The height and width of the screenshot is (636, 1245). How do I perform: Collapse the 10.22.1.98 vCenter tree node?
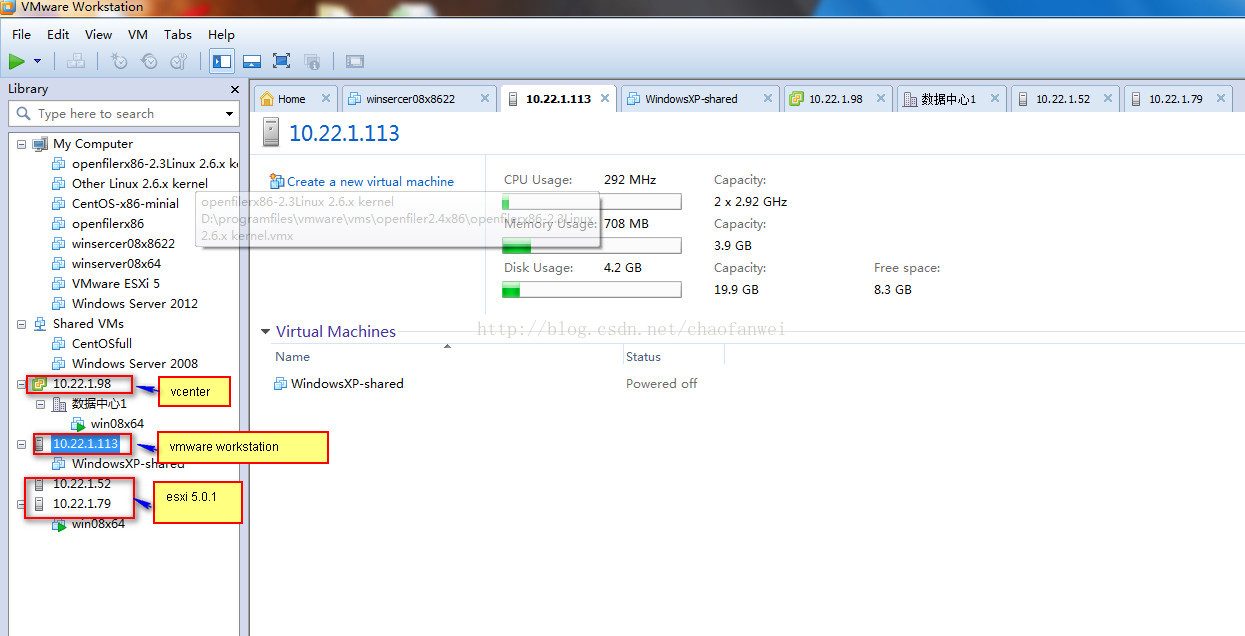[x=21, y=384]
